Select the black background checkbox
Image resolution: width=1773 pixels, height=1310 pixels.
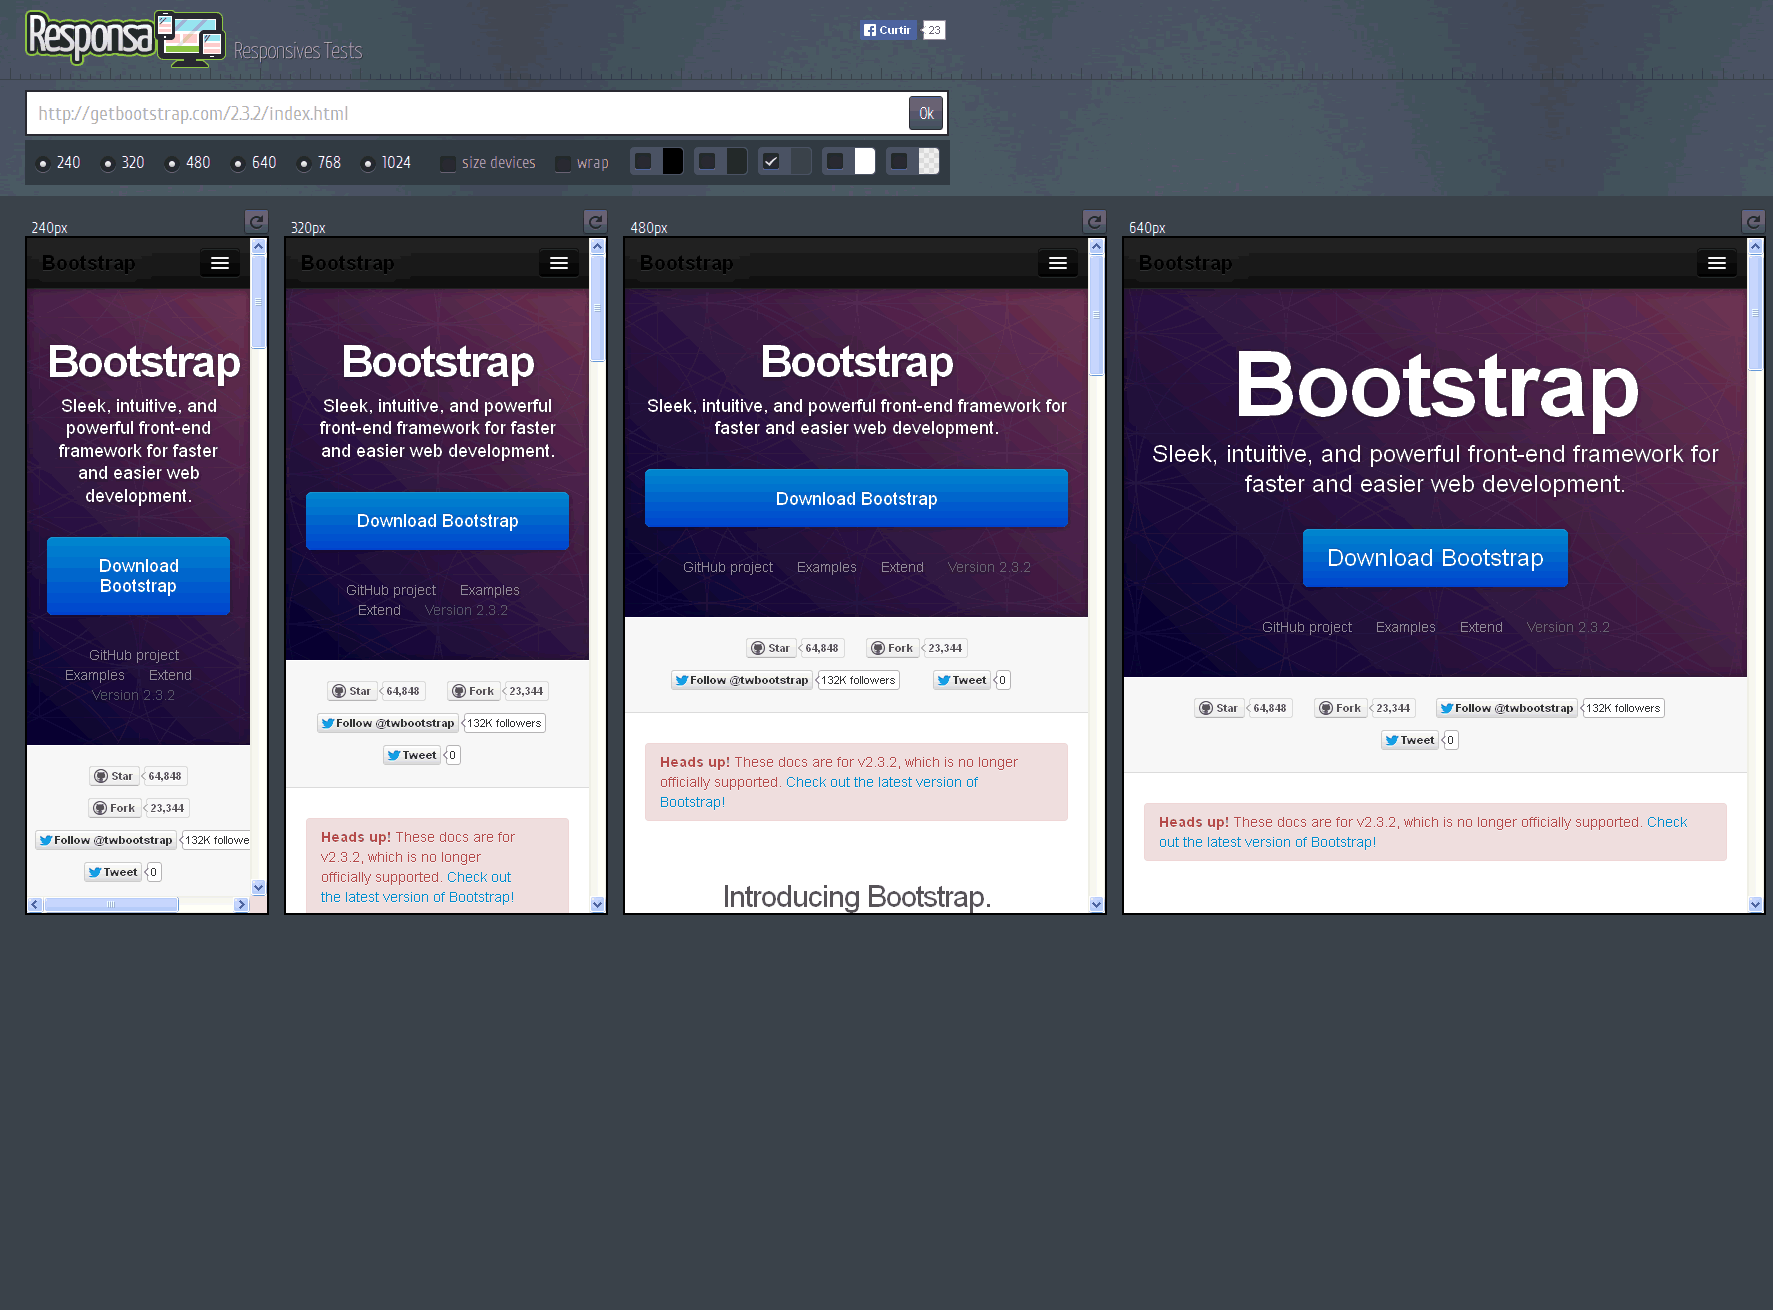pyautogui.click(x=643, y=161)
